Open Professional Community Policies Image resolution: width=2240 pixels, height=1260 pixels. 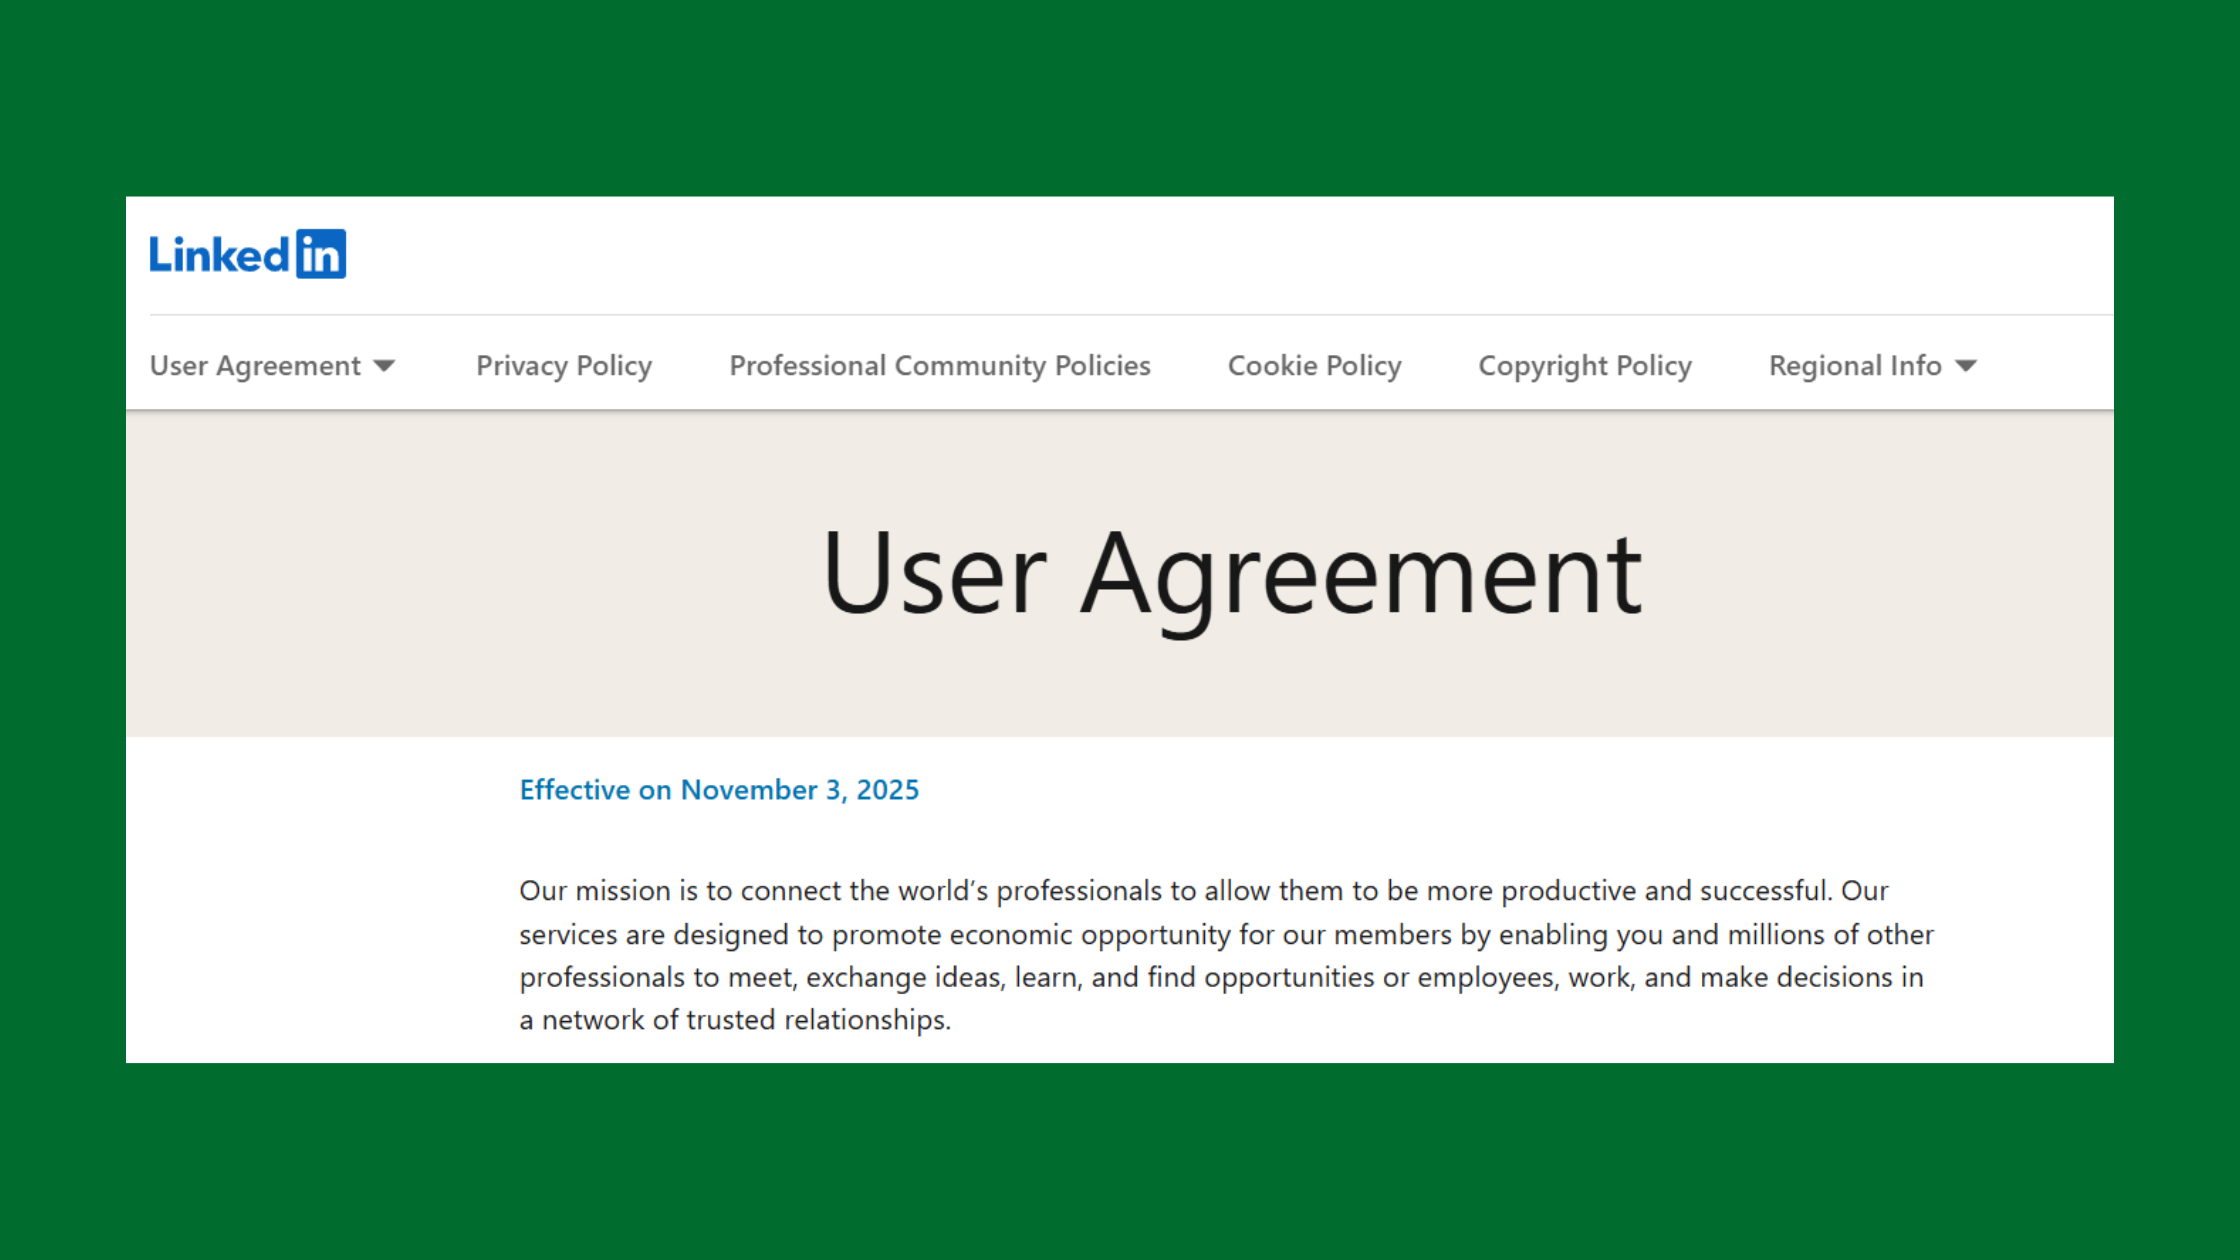940,366
